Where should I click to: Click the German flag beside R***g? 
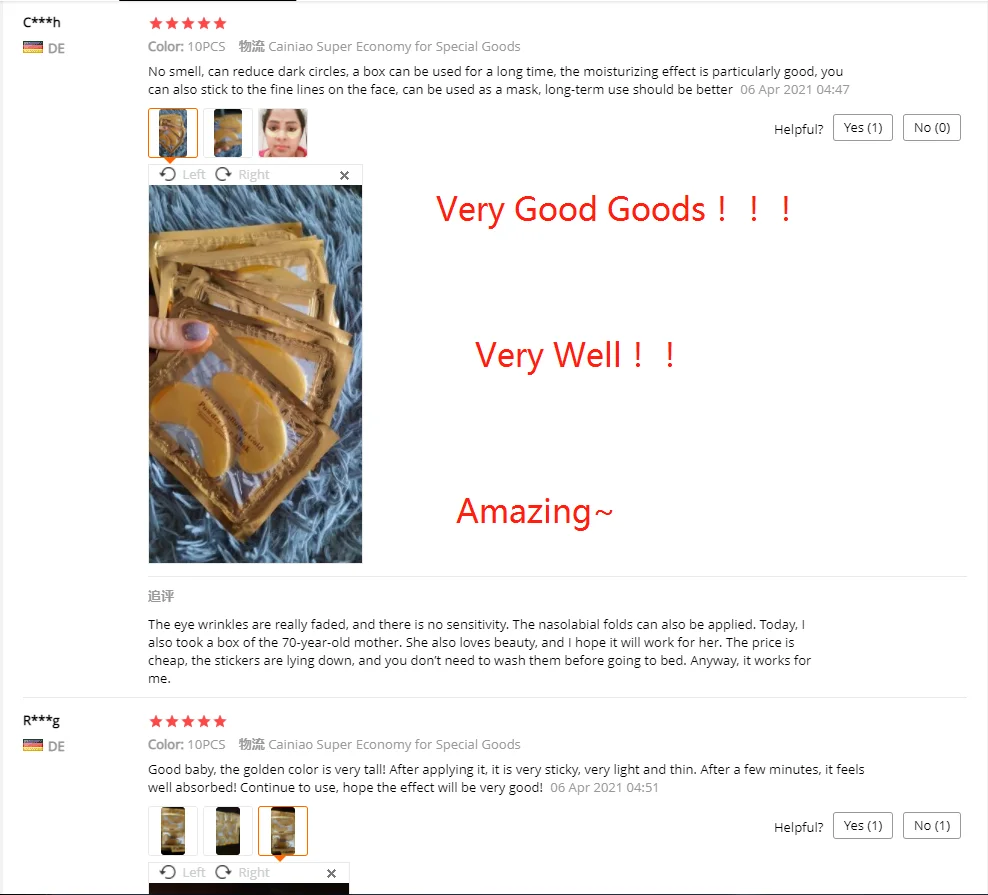tap(33, 746)
